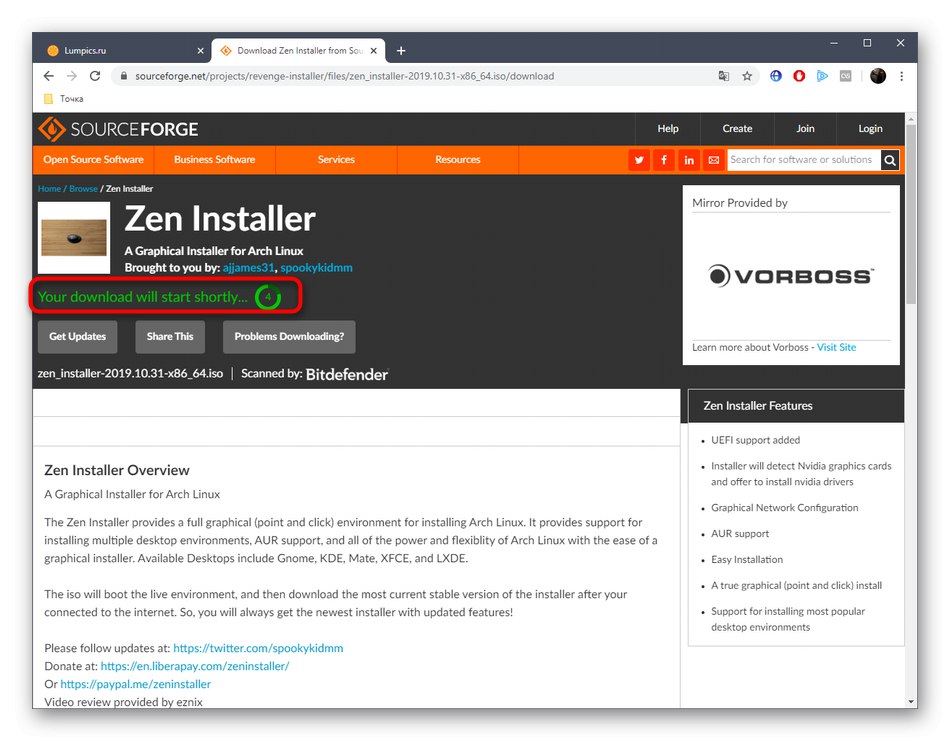Viewport: 950px width, 741px height.
Task: Open the Create menu item
Action: pyautogui.click(x=737, y=128)
